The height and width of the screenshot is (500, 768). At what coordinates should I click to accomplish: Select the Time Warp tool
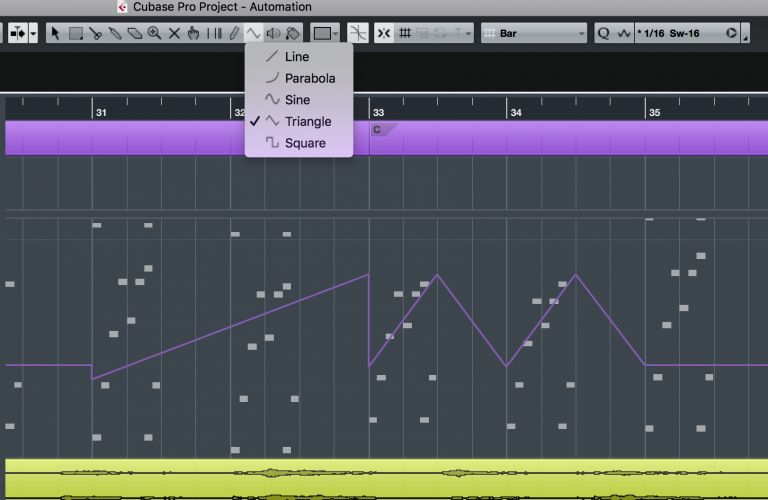click(214, 33)
